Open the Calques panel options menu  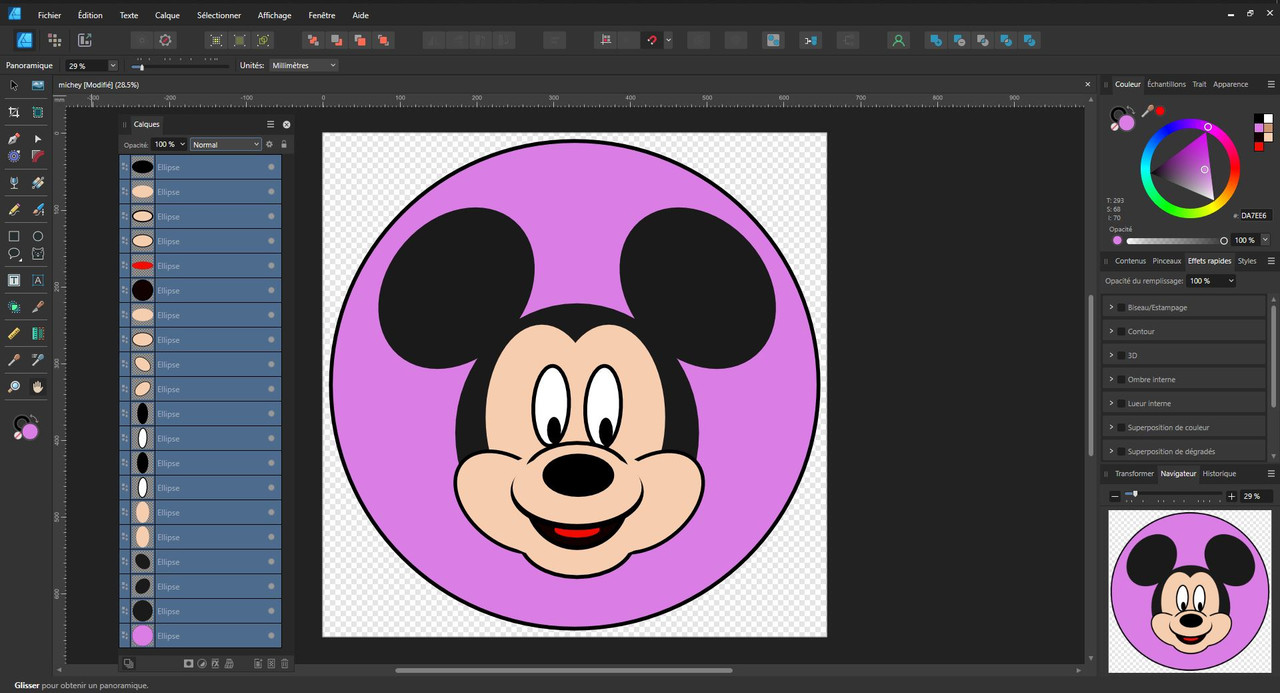tap(270, 124)
